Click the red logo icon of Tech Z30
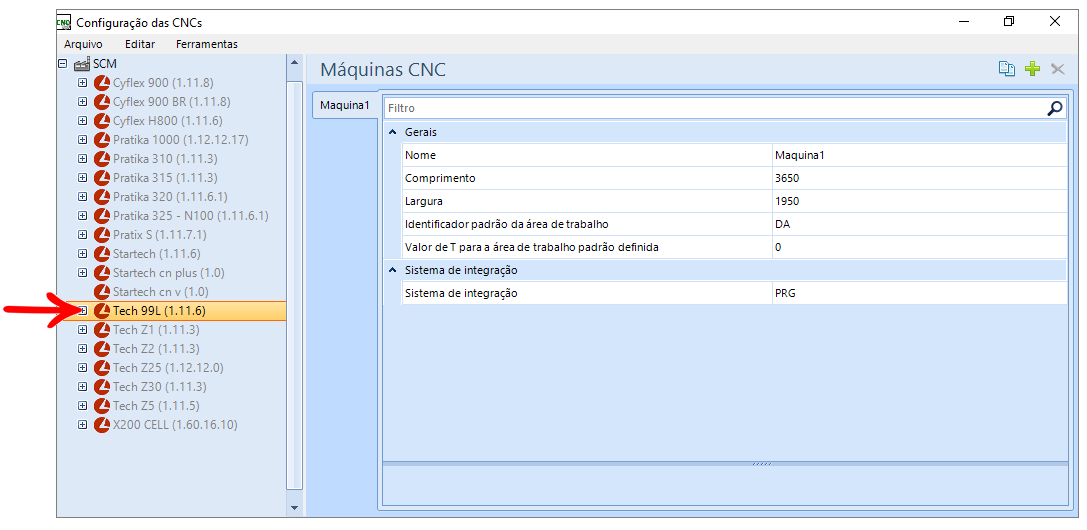This screenshot has height=530, width=1087. (102, 387)
